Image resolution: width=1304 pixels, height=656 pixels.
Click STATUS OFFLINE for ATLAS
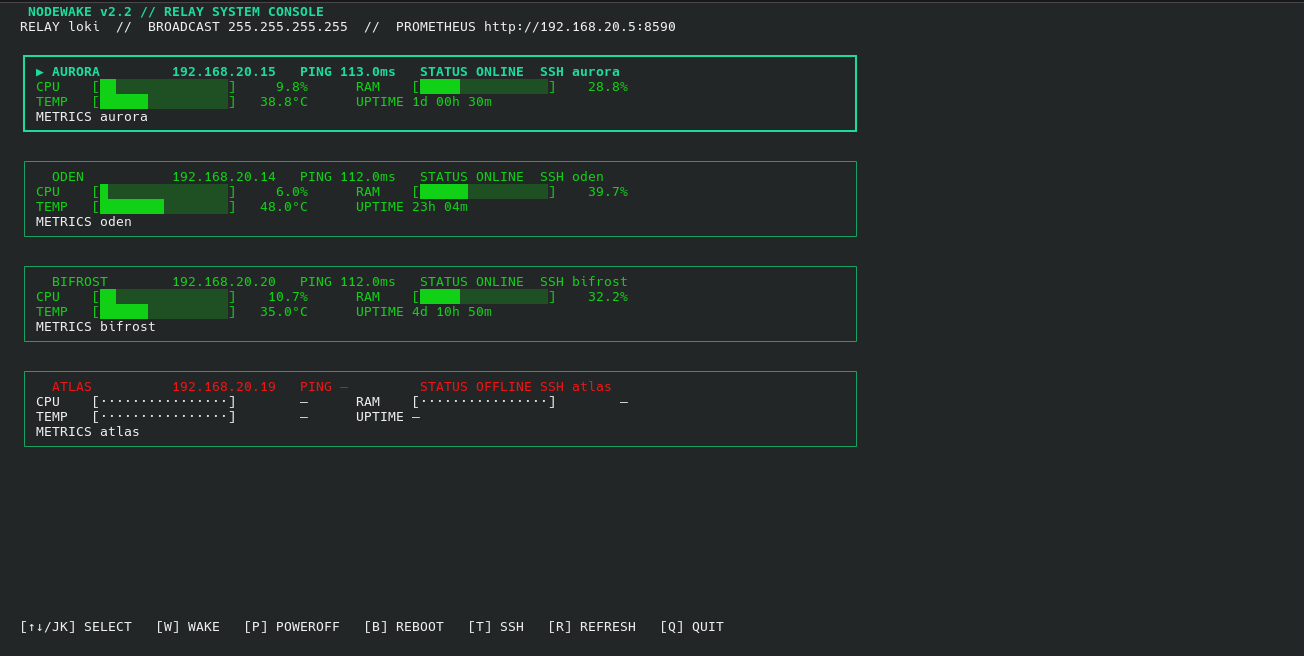tap(476, 387)
